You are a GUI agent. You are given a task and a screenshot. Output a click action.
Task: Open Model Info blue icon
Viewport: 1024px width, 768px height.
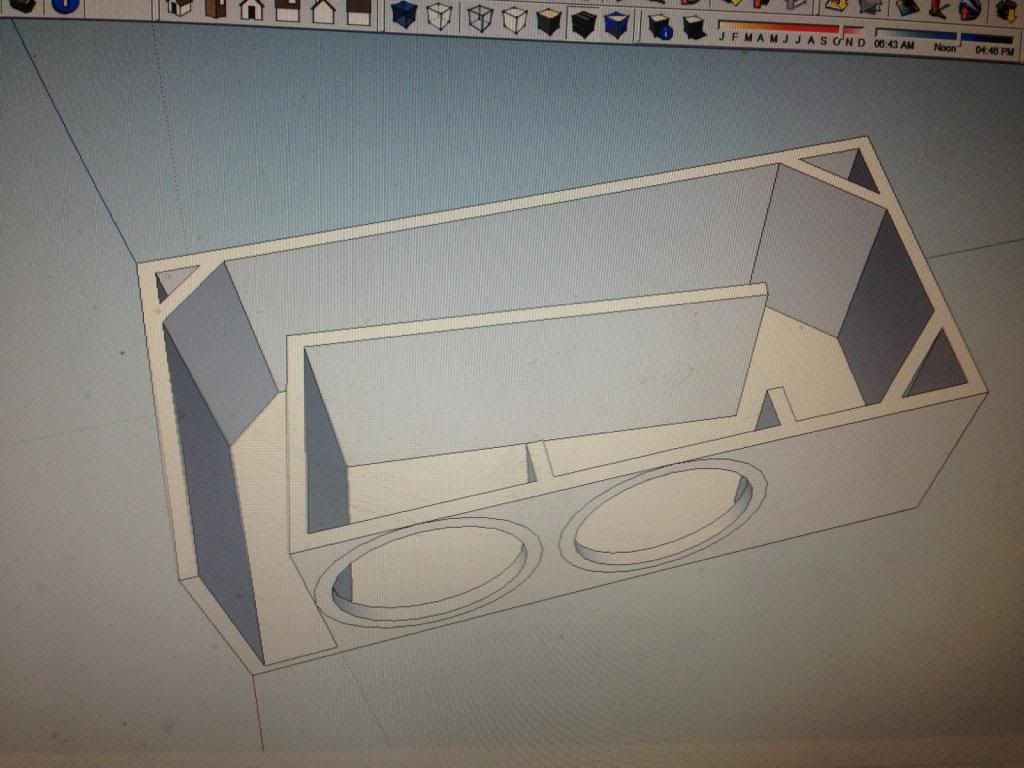pyautogui.click(x=65, y=4)
